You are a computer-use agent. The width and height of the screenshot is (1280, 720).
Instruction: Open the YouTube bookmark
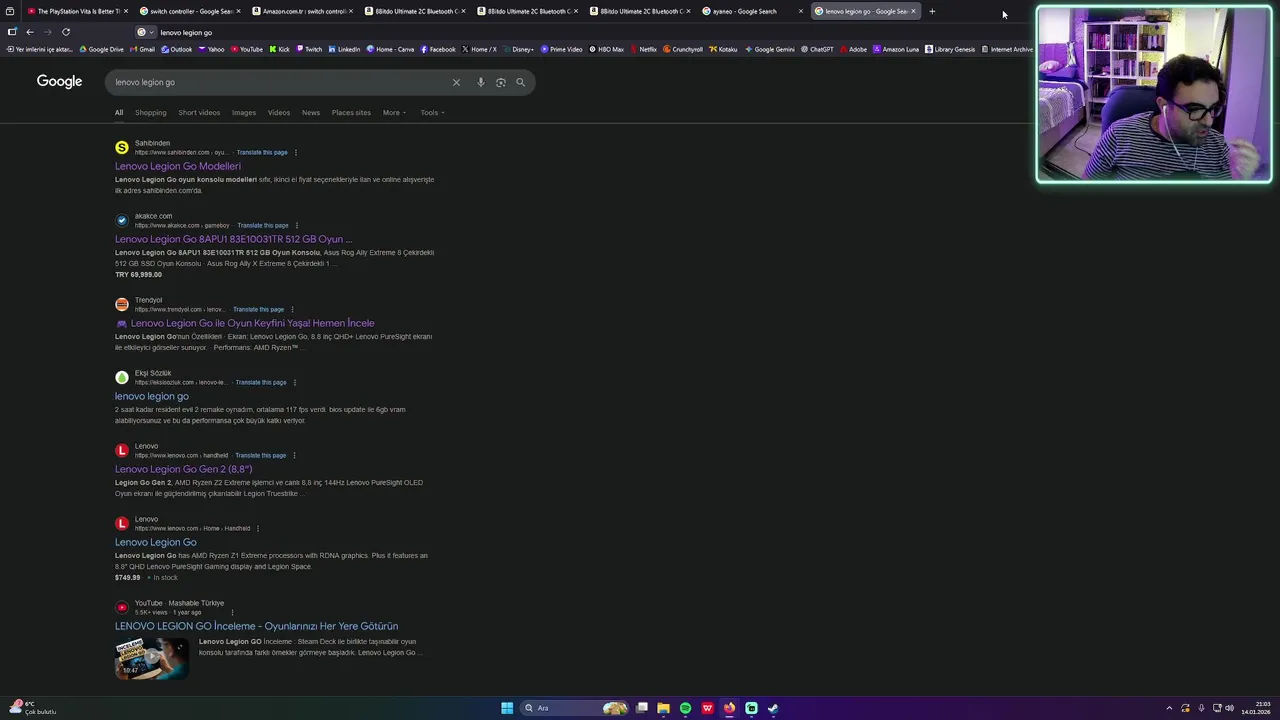pyautogui.click(x=247, y=49)
